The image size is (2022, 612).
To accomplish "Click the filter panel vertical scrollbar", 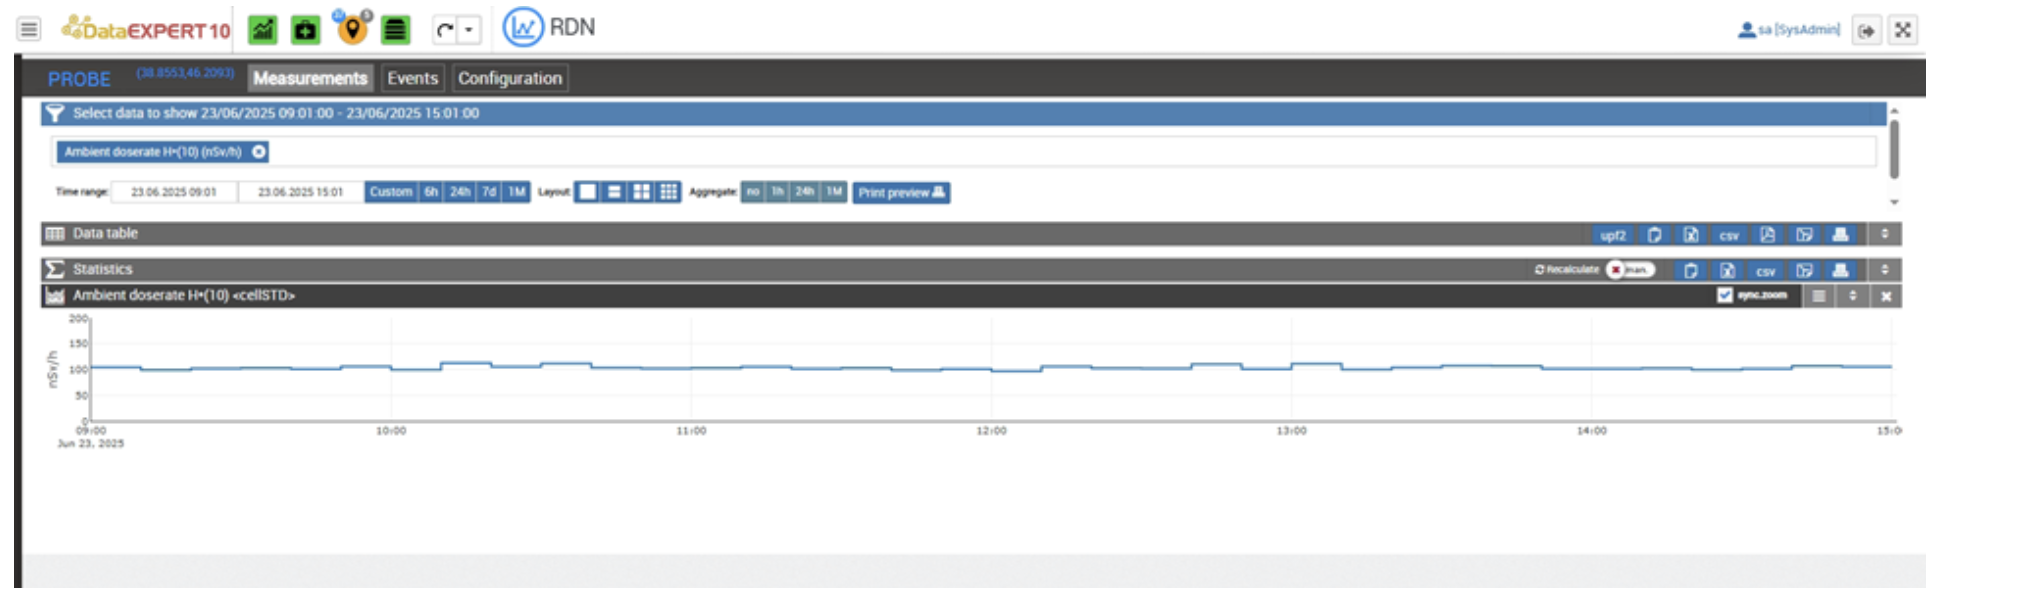I will 1893,150.
